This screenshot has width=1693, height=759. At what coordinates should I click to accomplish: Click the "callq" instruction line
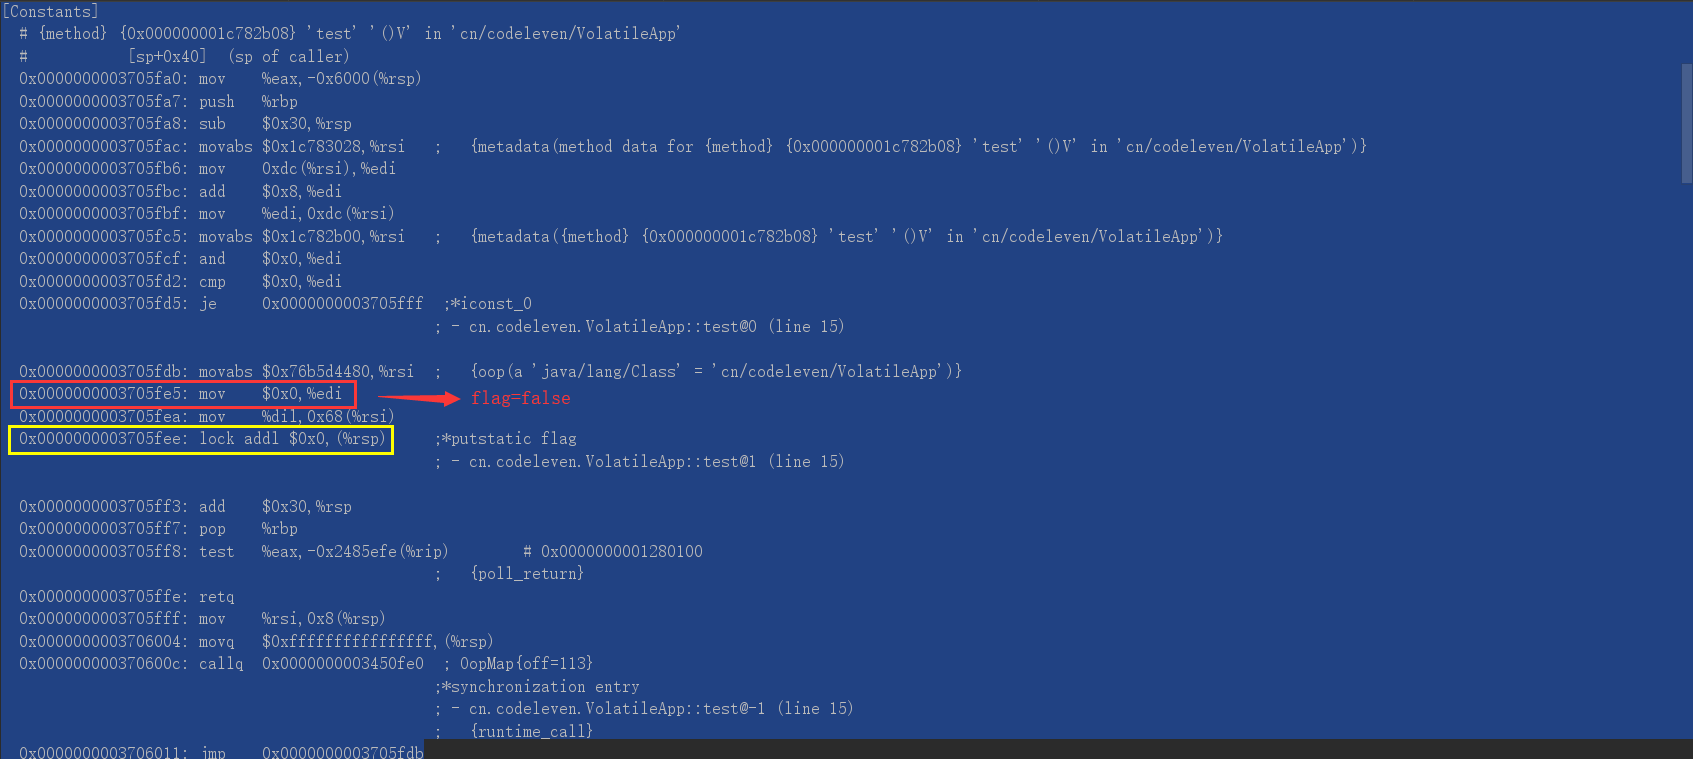point(220,664)
